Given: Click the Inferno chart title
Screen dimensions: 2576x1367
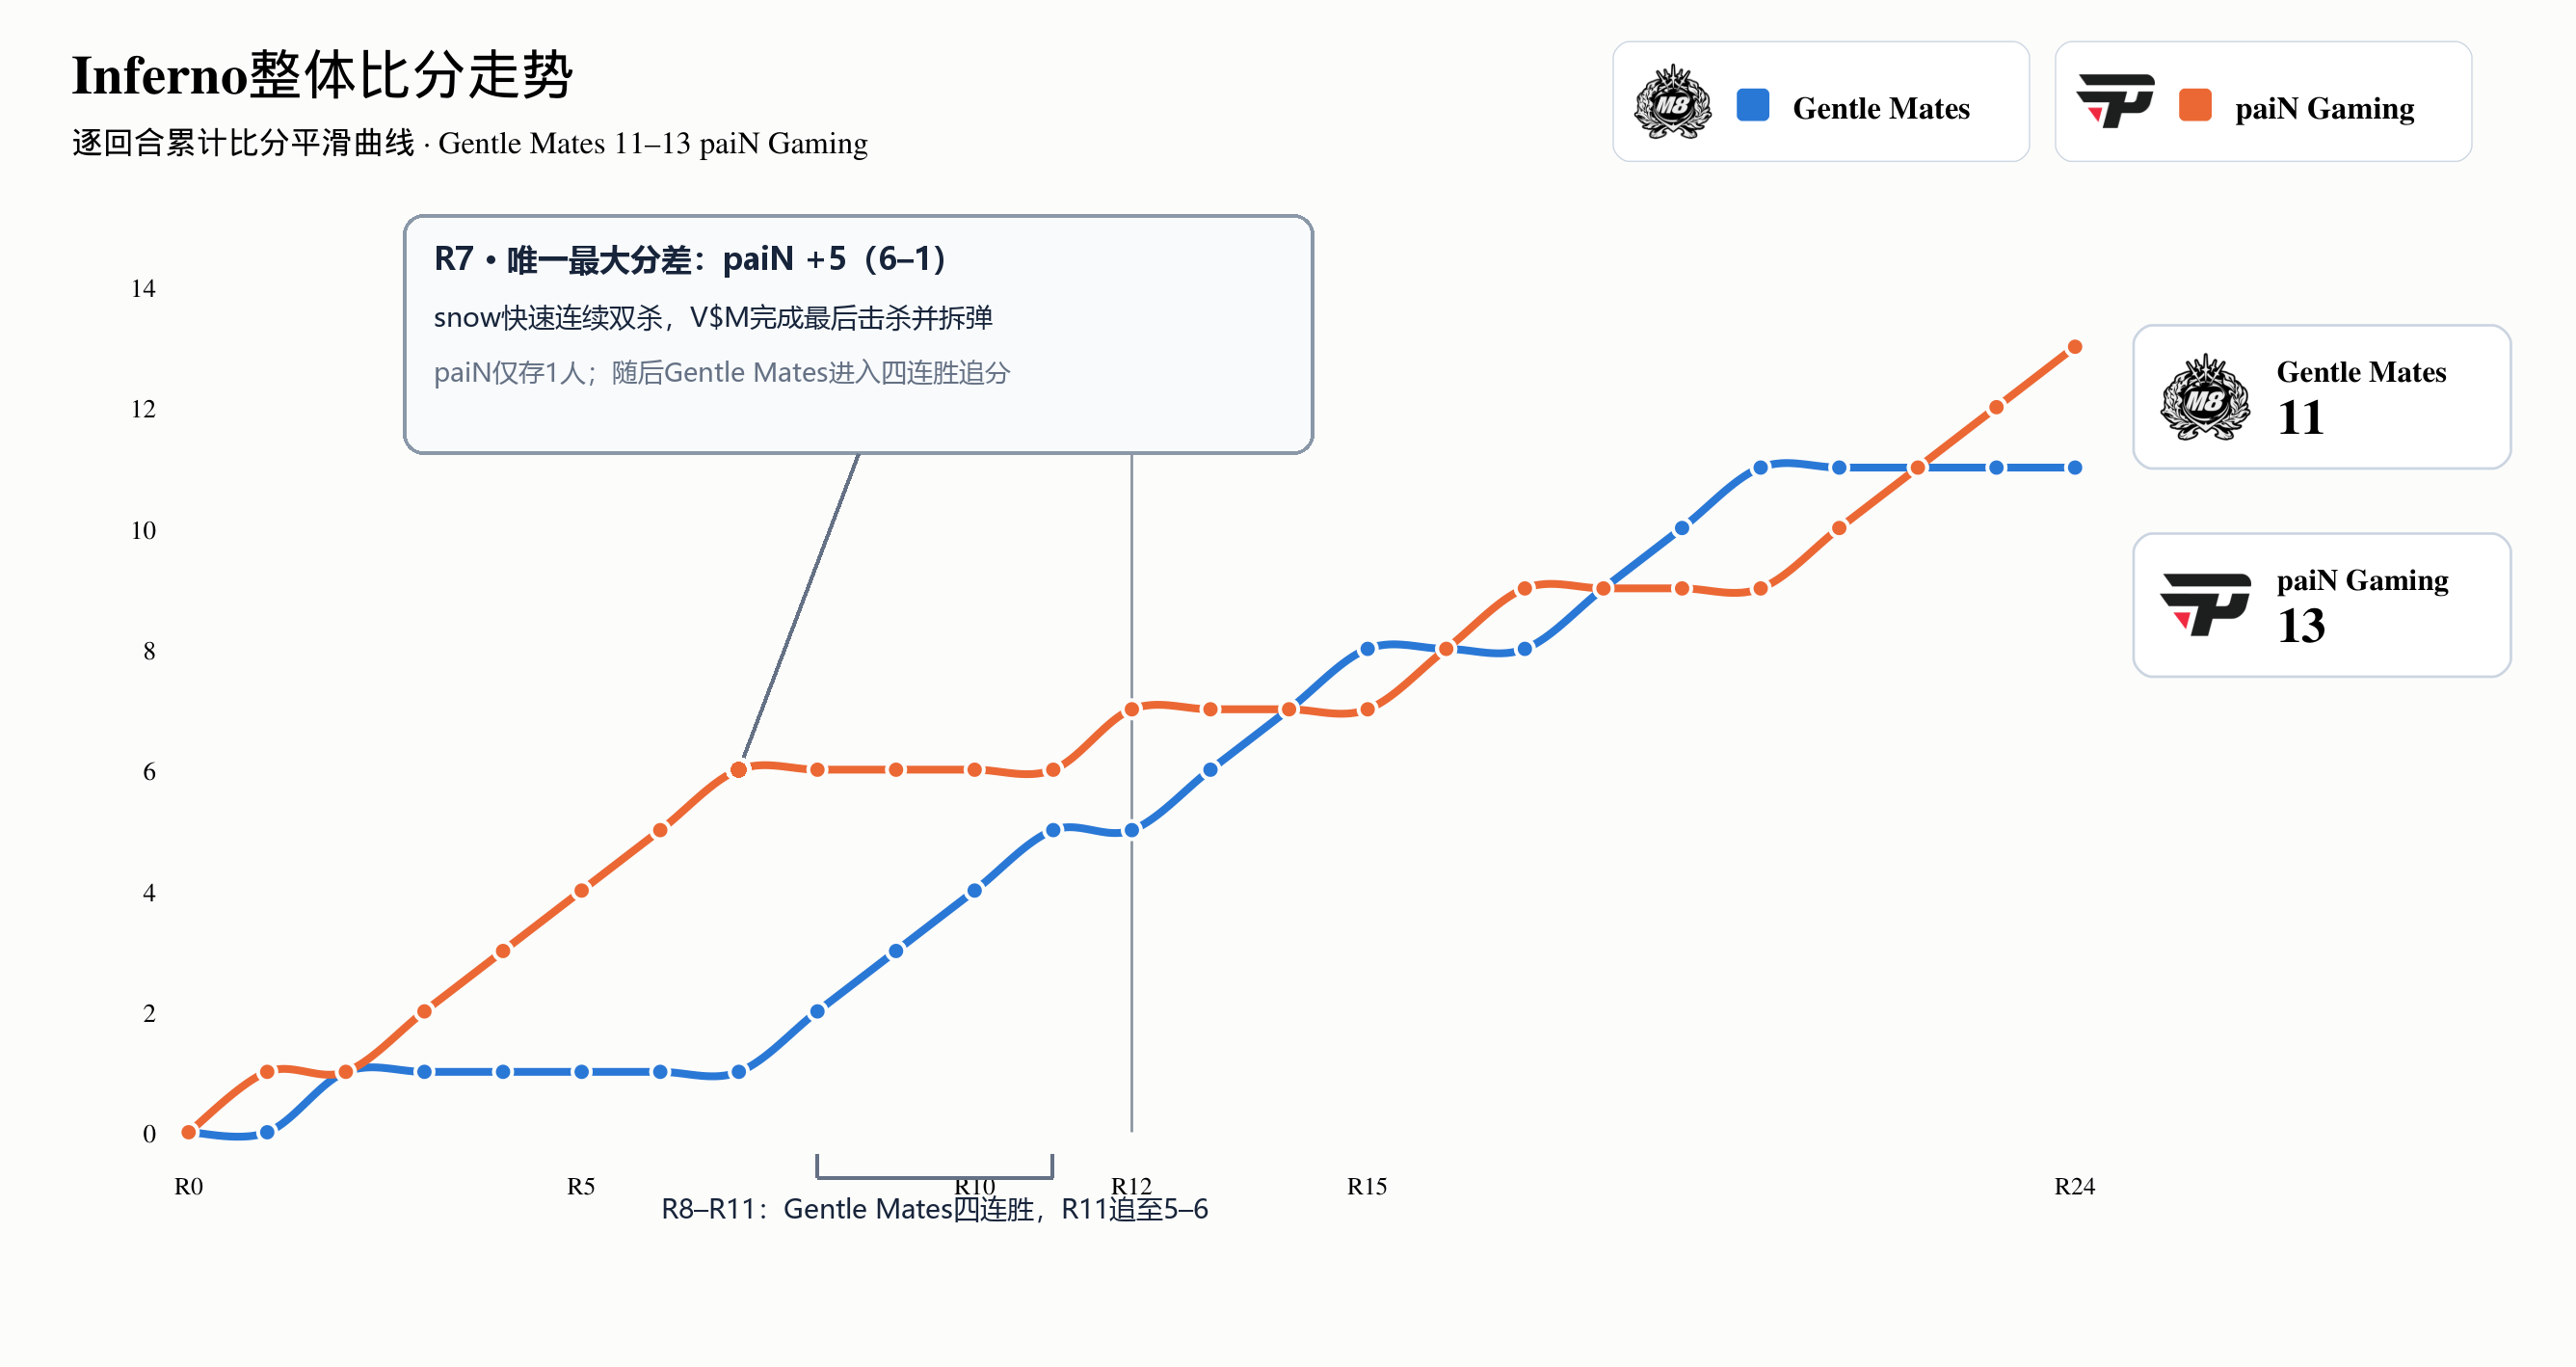Looking at the screenshot, I should (322, 75).
